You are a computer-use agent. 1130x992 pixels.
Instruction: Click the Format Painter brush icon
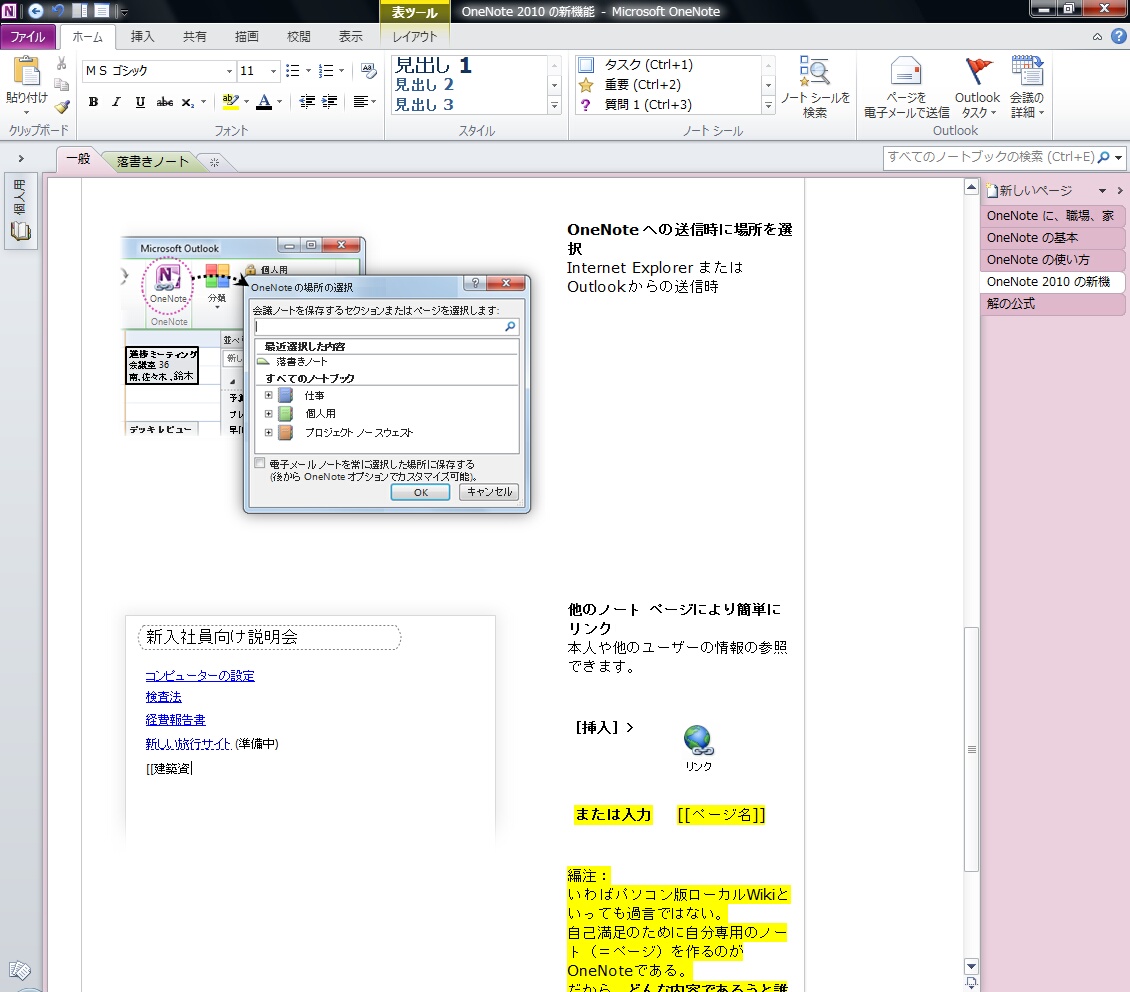[62, 106]
